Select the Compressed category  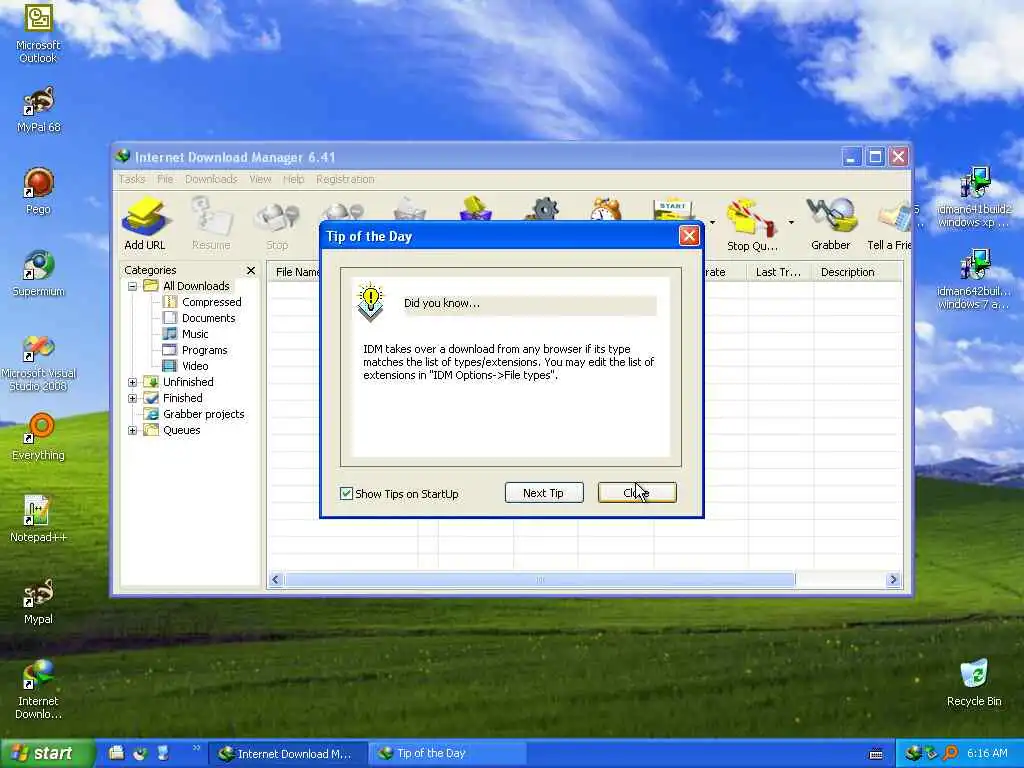202,302
